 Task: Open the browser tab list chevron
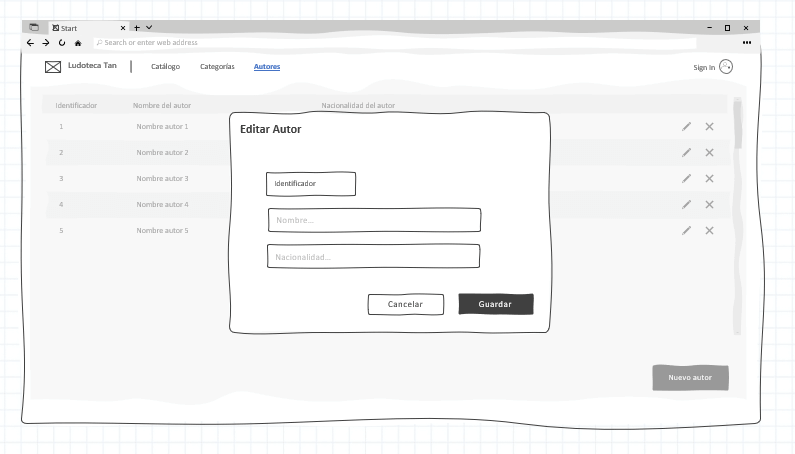point(150,27)
